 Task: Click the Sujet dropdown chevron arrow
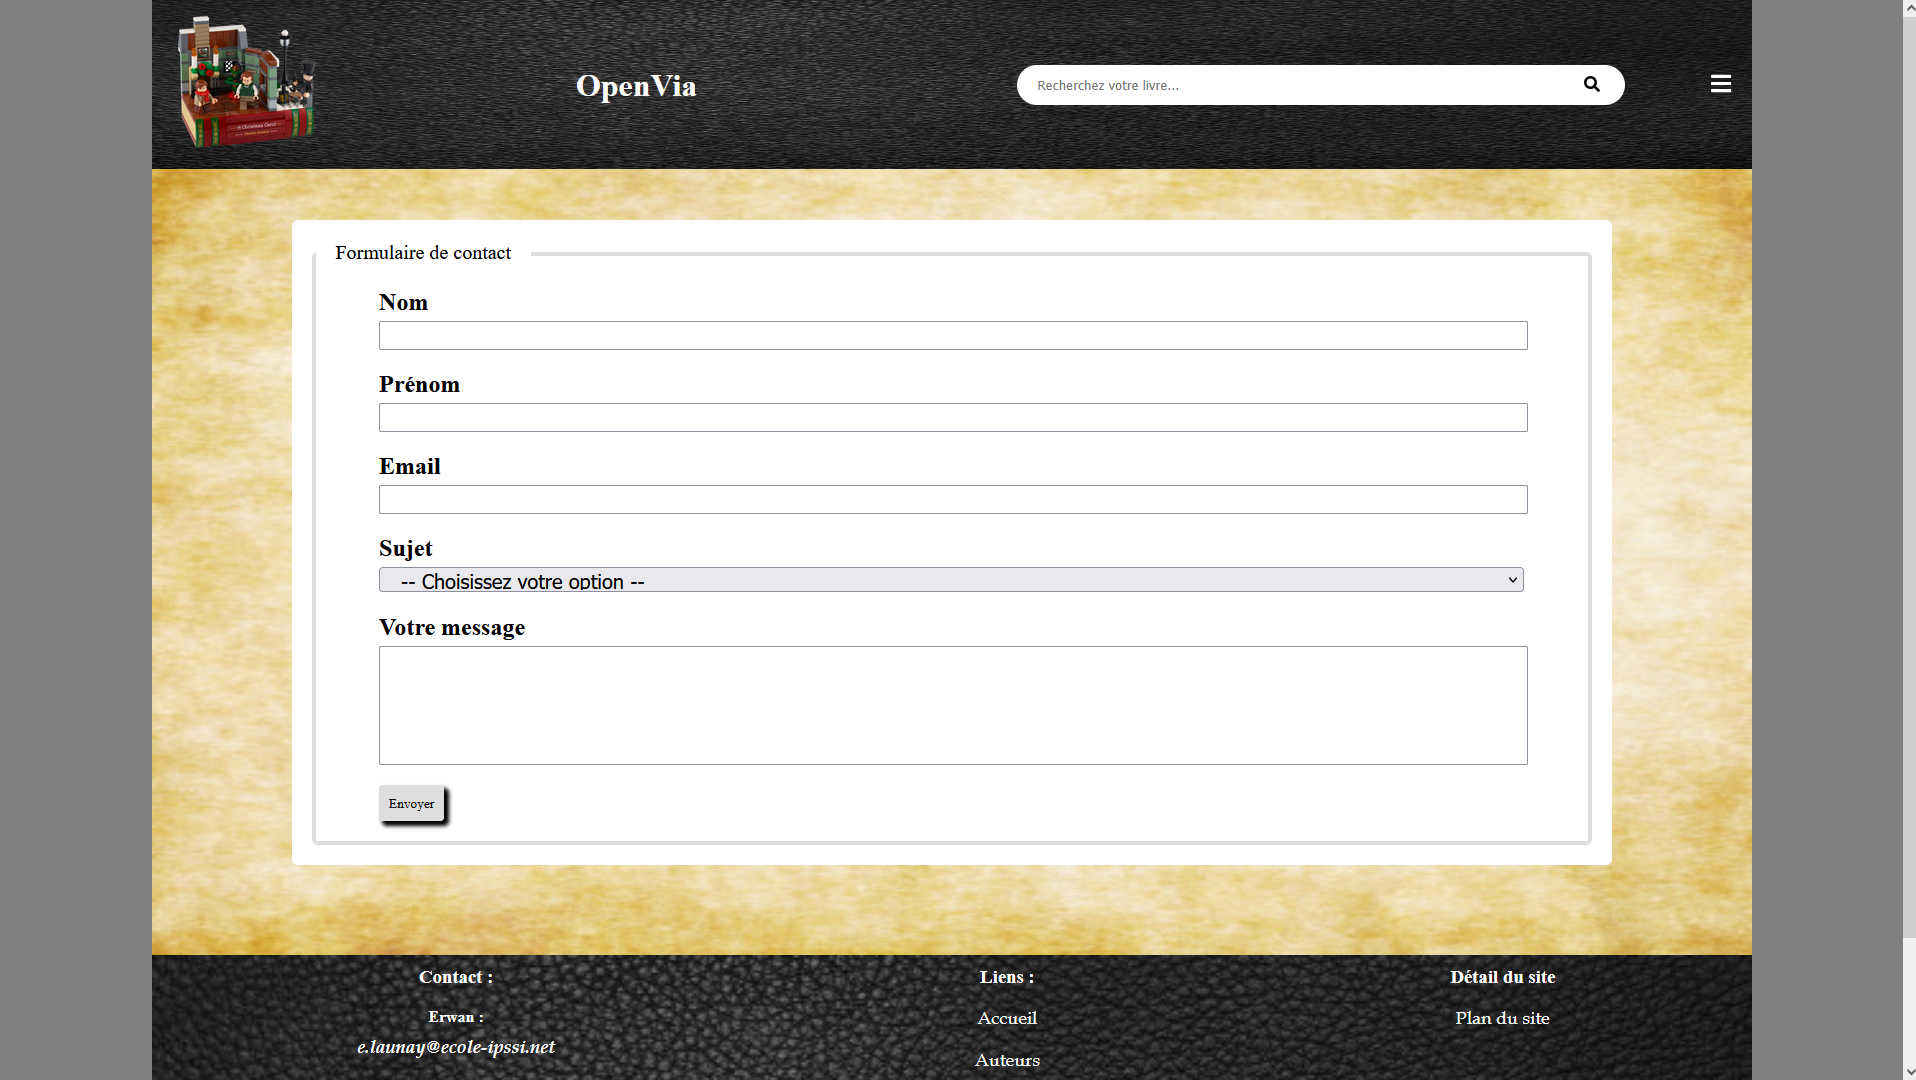[x=1512, y=580]
